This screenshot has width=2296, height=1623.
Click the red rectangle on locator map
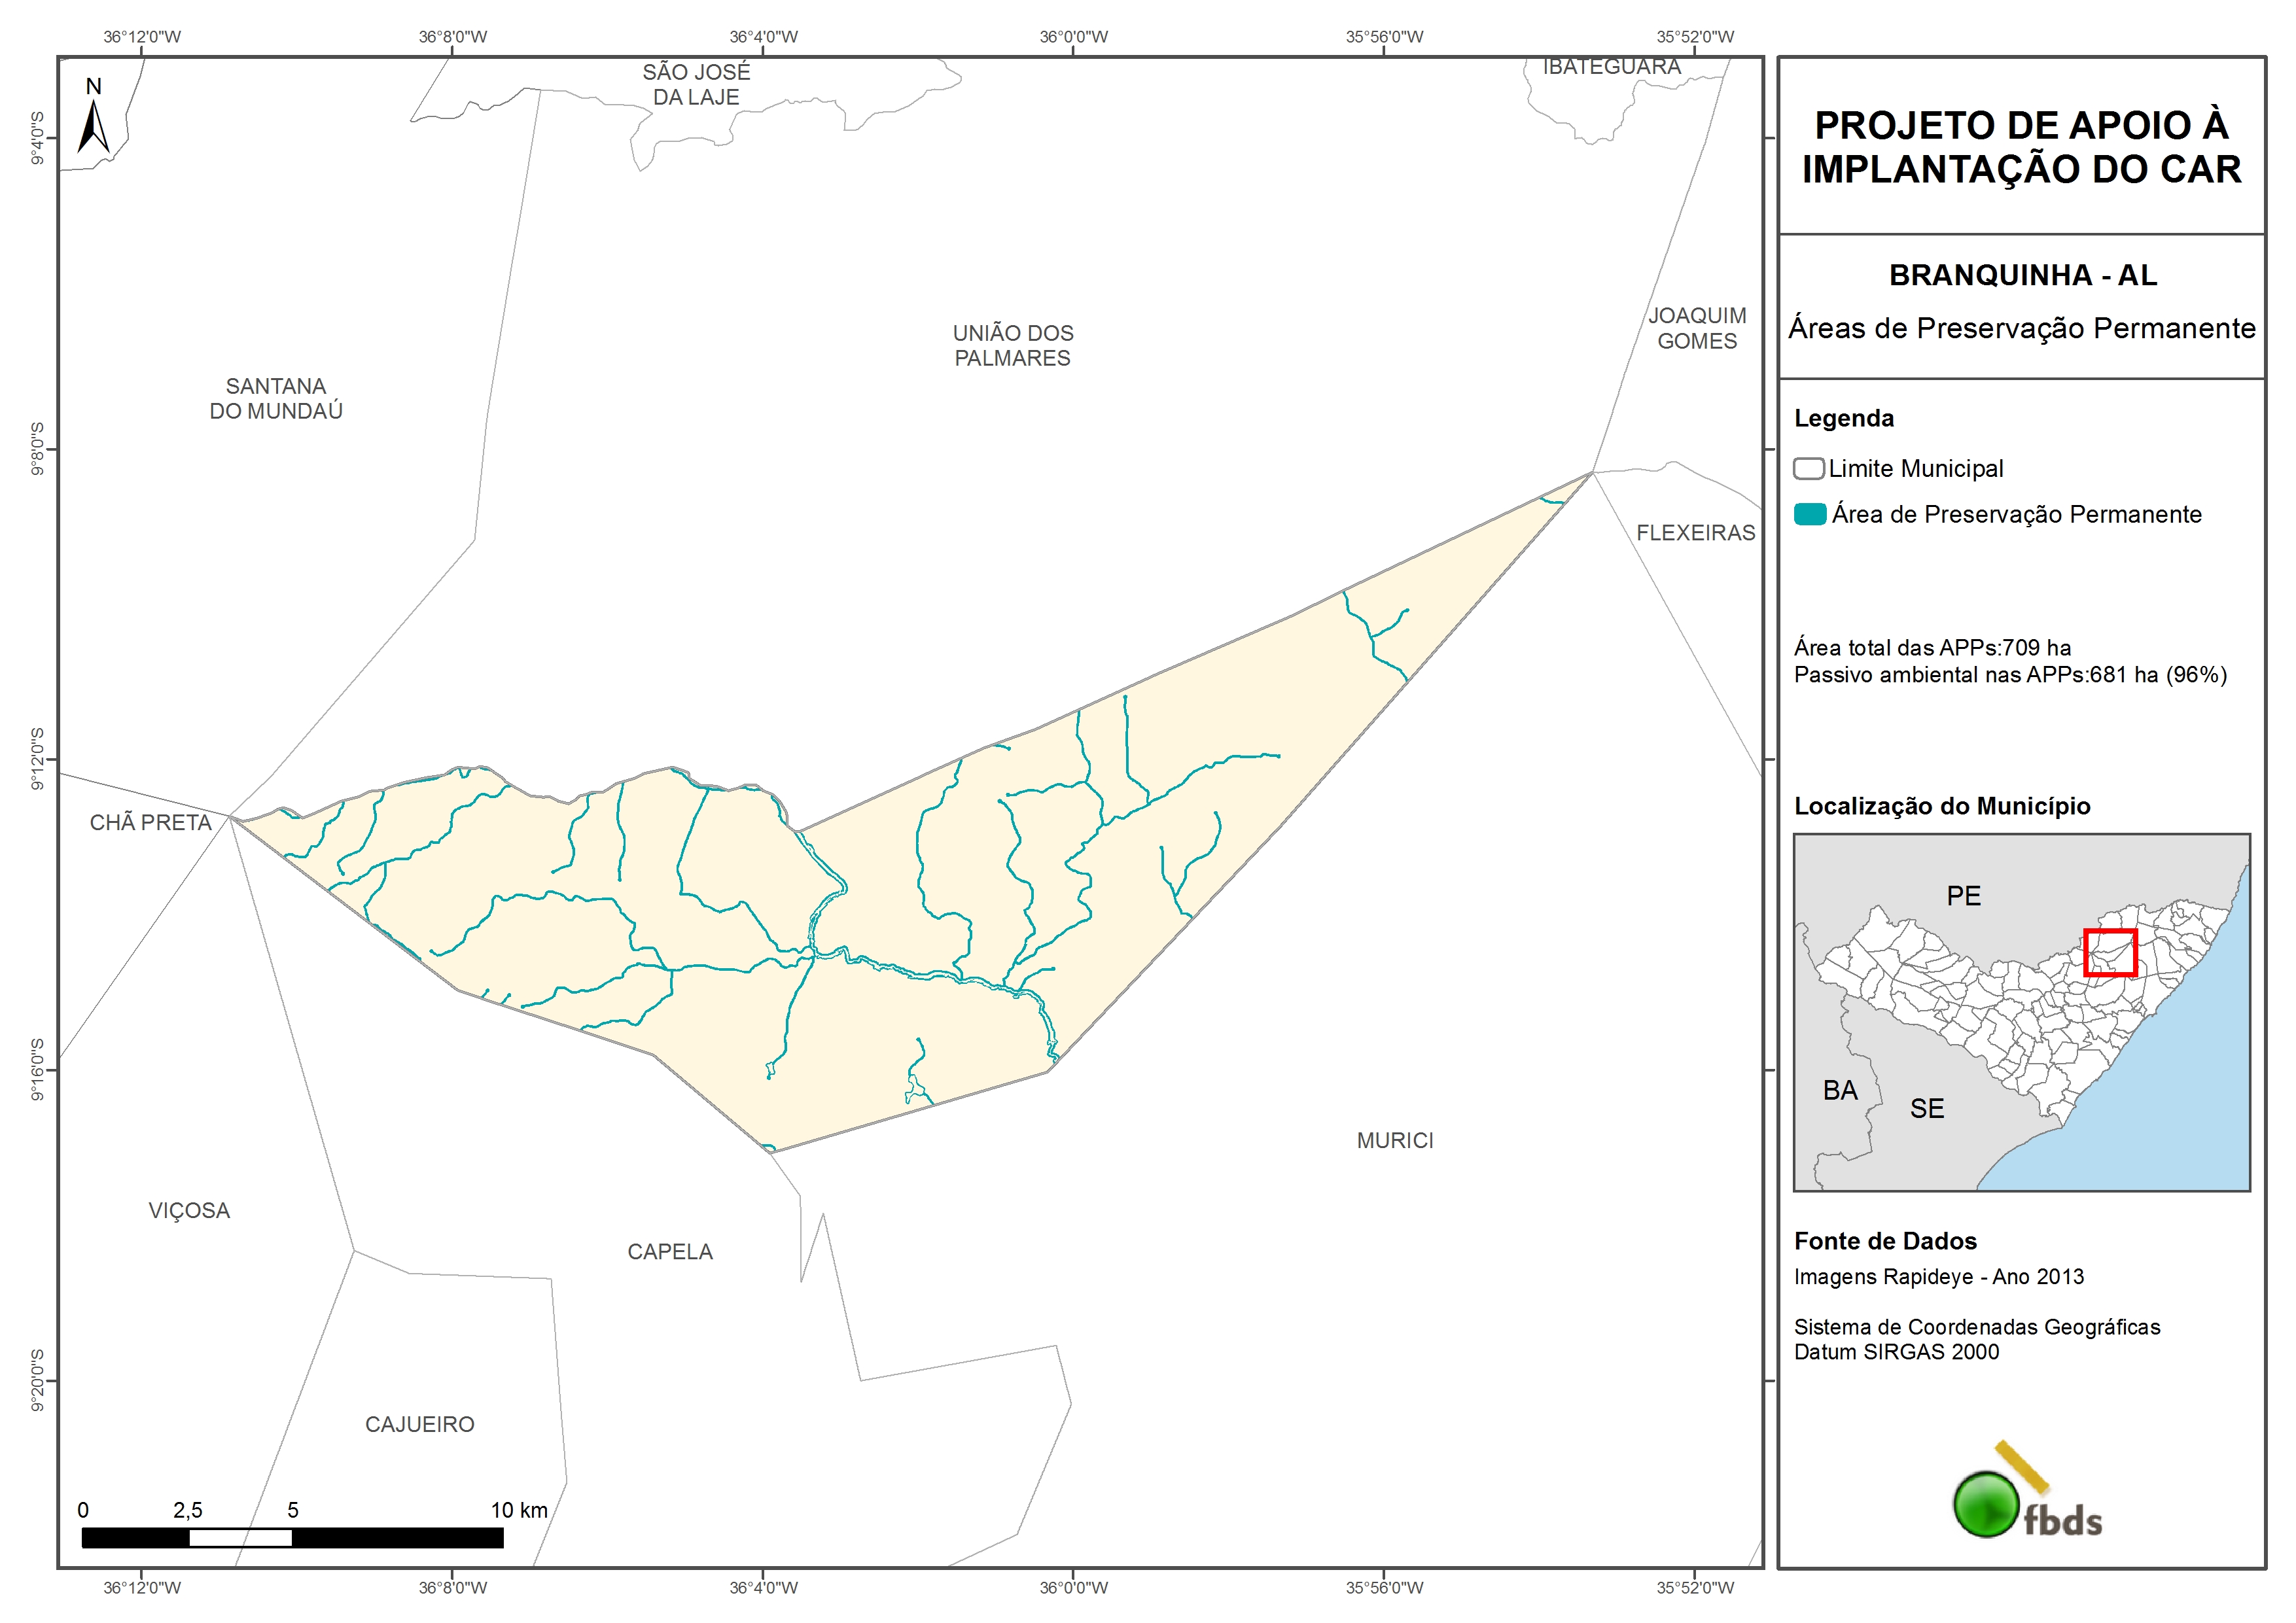pyautogui.click(x=2110, y=952)
